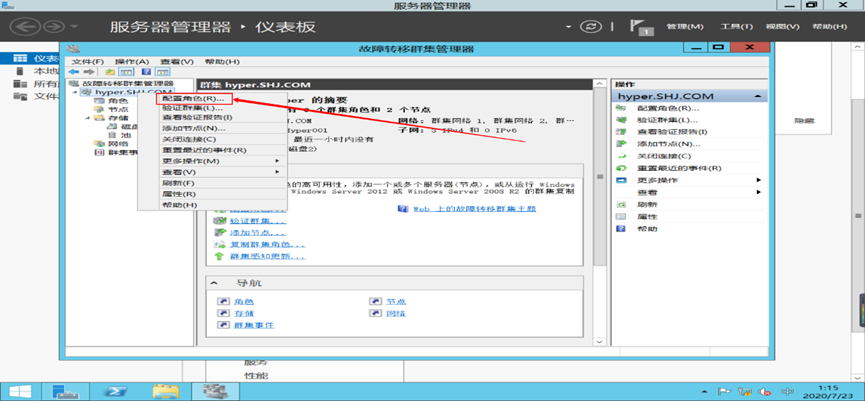Screen dimensions: 865x401
Task: Click 验证群集(L)... icon in the 操作 pane
Action: pos(621,120)
